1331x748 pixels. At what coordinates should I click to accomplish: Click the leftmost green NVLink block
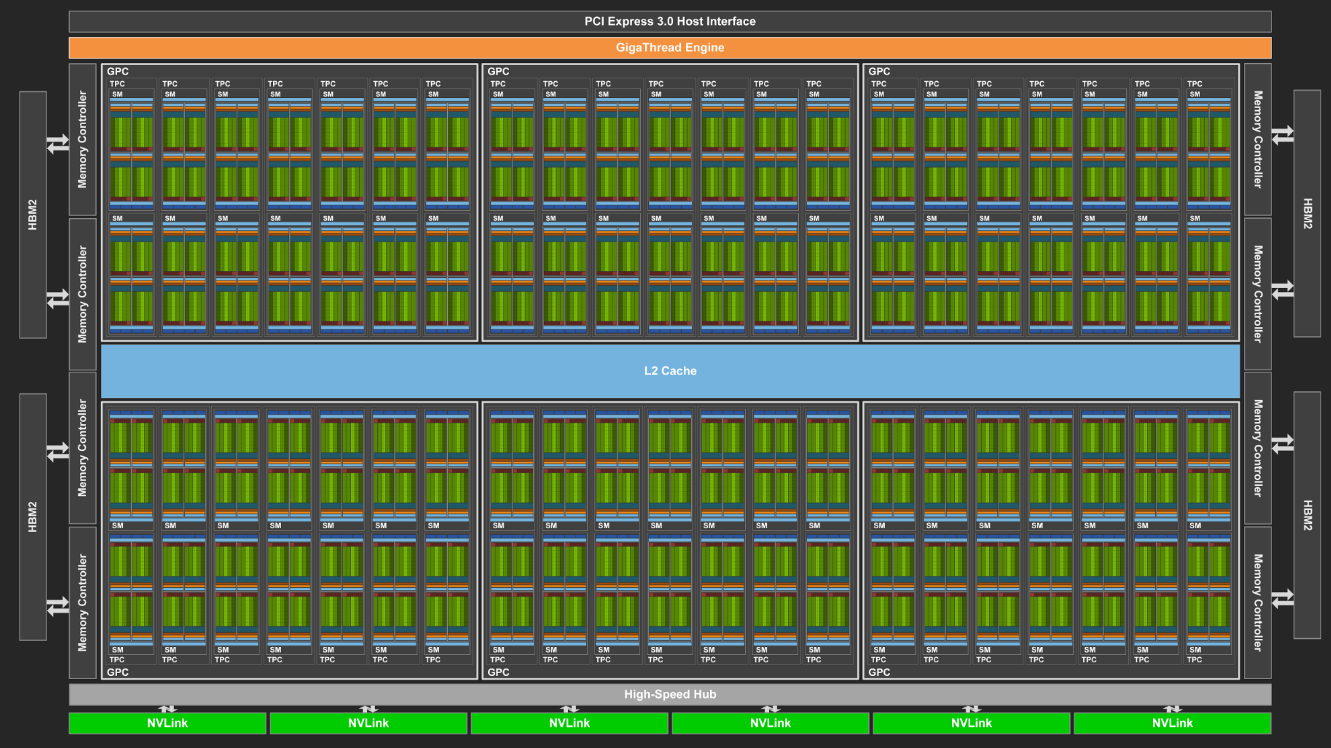(168, 723)
